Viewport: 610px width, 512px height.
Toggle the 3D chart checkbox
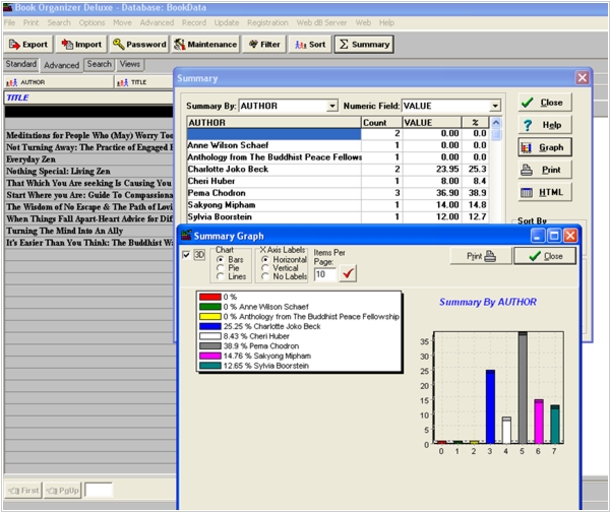[x=186, y=255]
